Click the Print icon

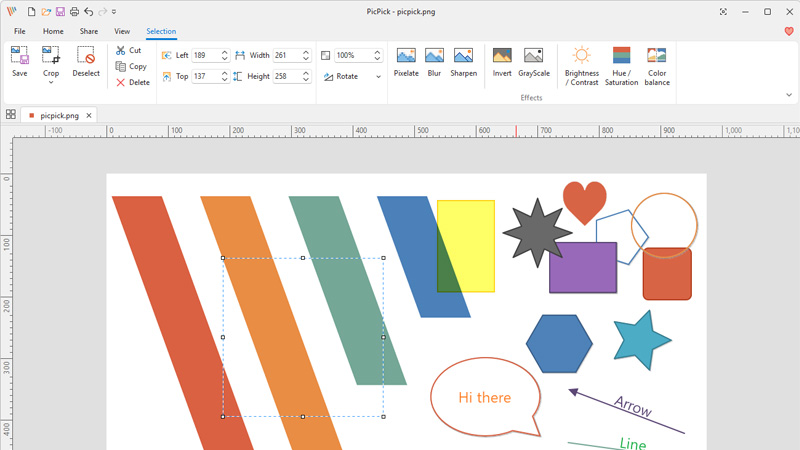pos(74,11)
